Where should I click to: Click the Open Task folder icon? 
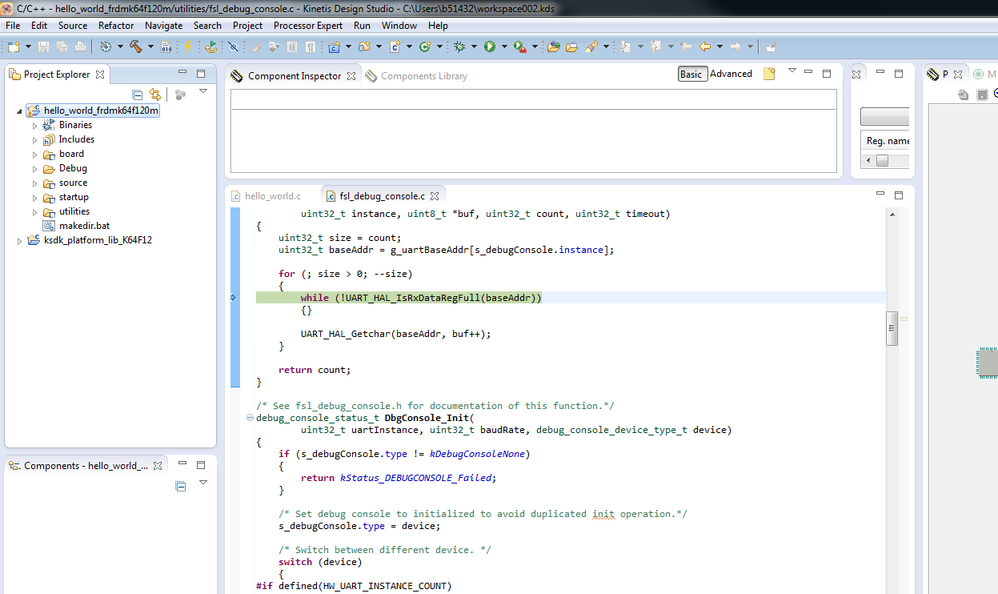(572, 46)
